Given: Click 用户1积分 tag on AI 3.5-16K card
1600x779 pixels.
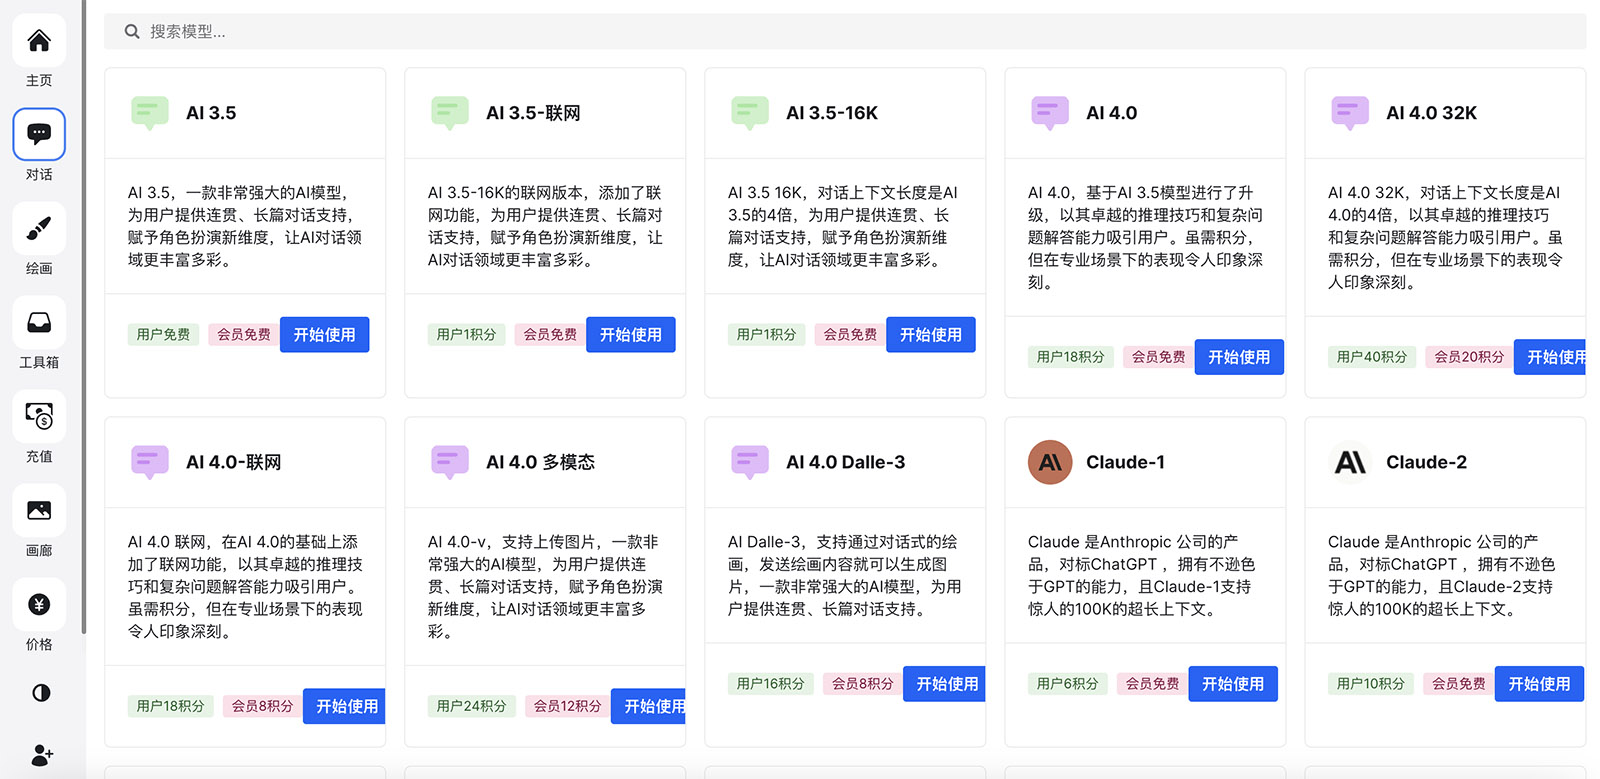Looking at the screenshot, I should 767,335.
